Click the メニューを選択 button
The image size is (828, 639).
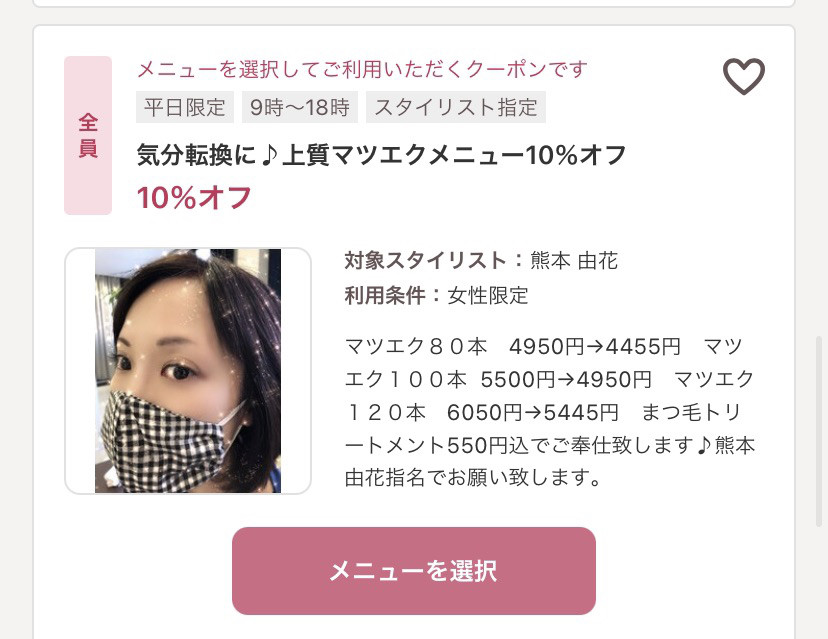(413, 571)
